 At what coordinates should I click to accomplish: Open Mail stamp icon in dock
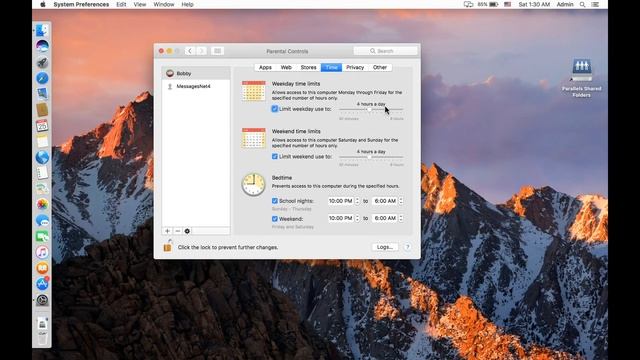[x=42, y=94]
